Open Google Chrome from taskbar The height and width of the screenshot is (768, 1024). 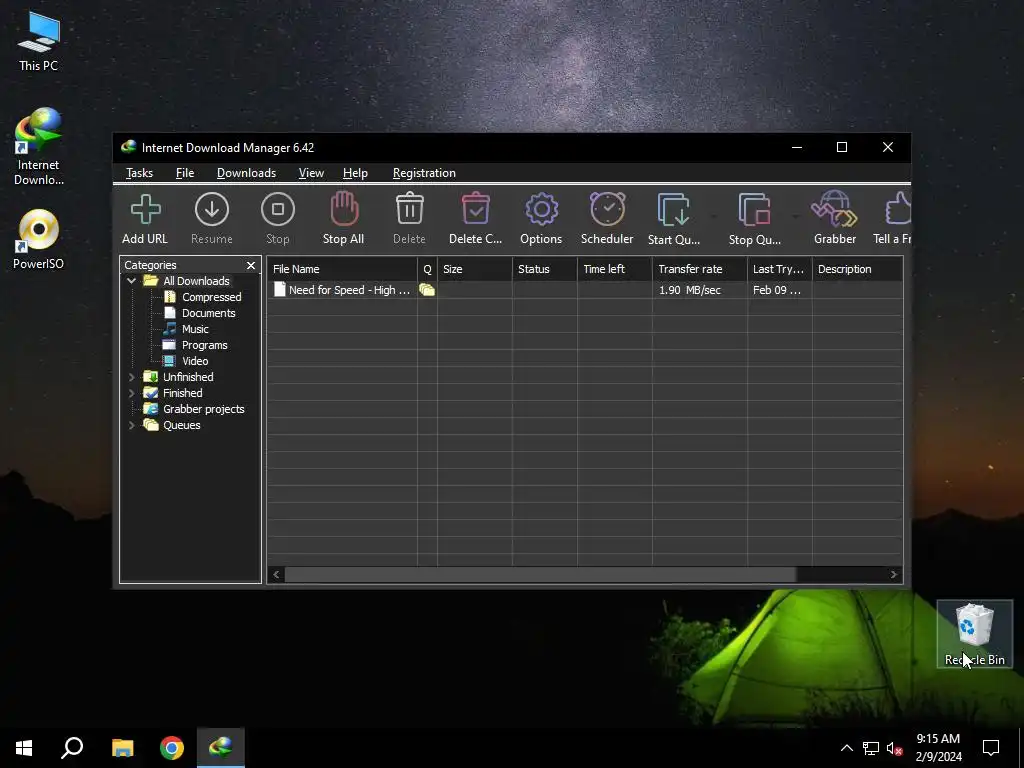(172, 748)
